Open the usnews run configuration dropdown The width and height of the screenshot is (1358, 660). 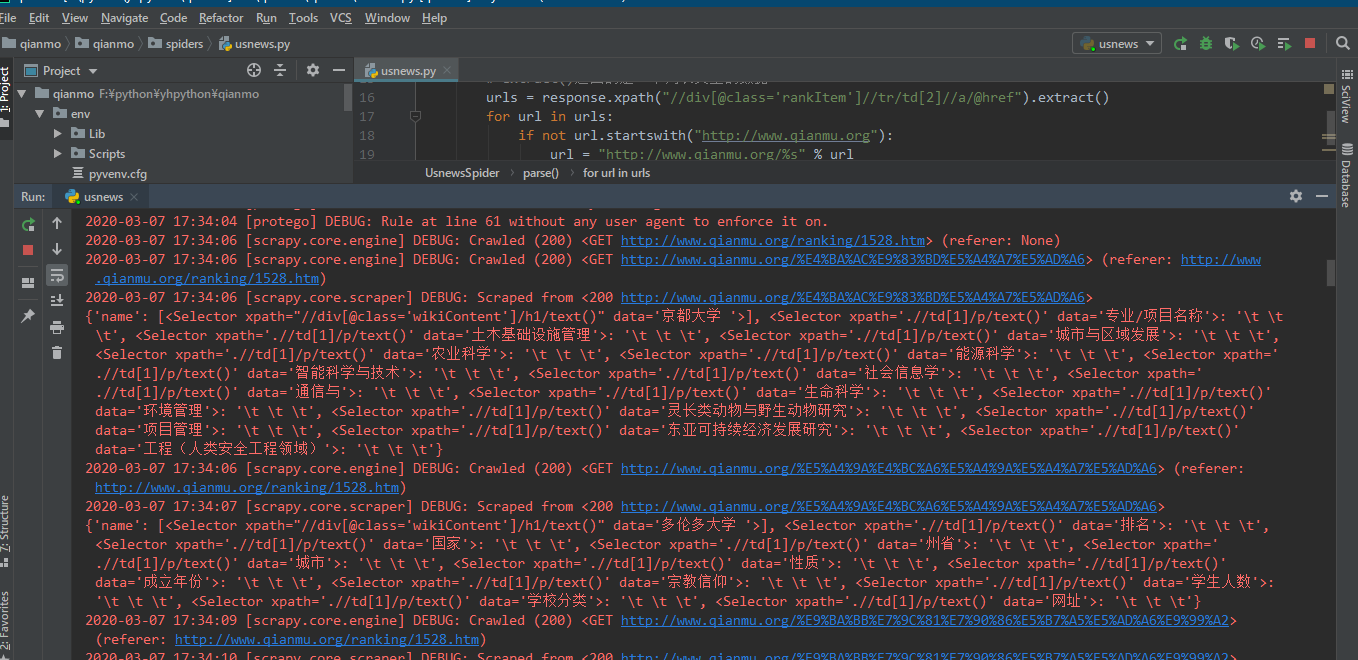[x=1117, y=43]
